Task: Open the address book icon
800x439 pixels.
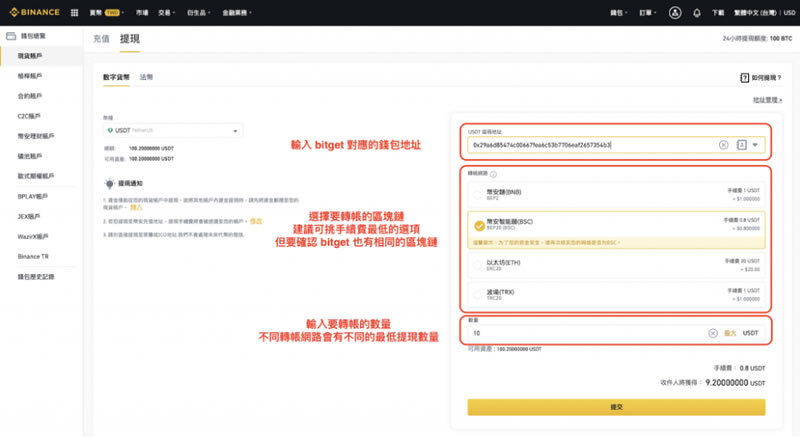Action: pos(741,145)
